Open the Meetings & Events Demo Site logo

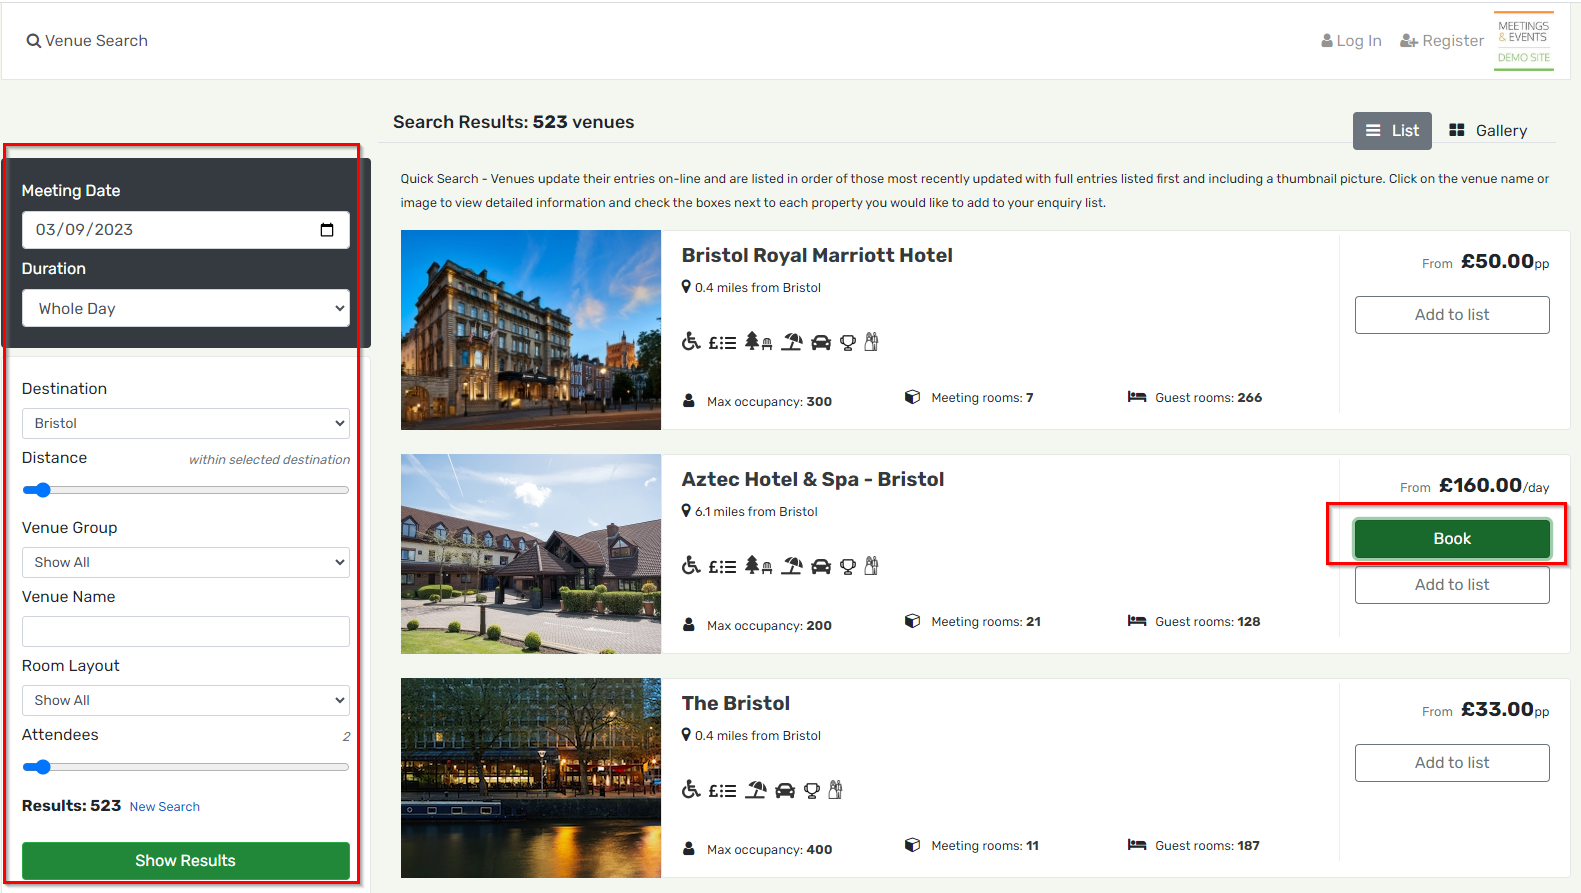point(1524,41)
